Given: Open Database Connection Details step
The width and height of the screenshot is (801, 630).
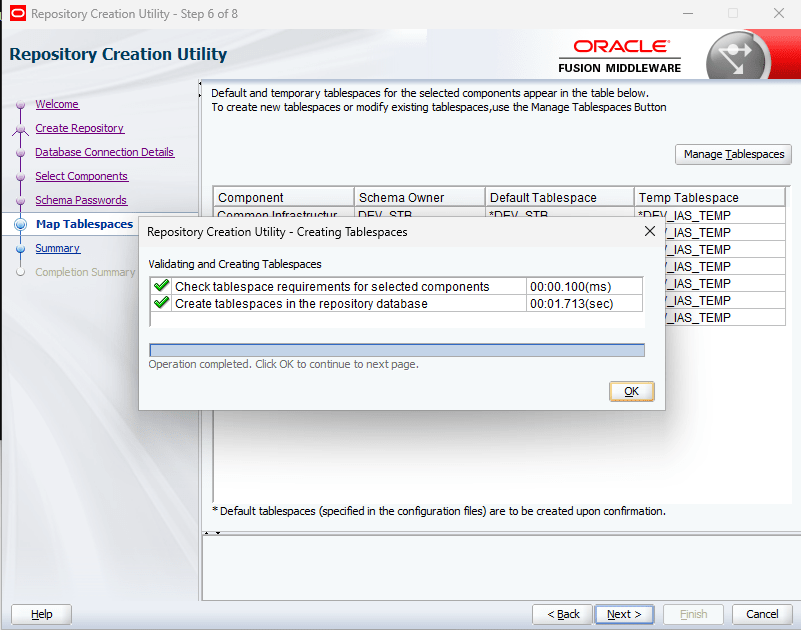Looking at the screenshot, I should click(105, 152).
